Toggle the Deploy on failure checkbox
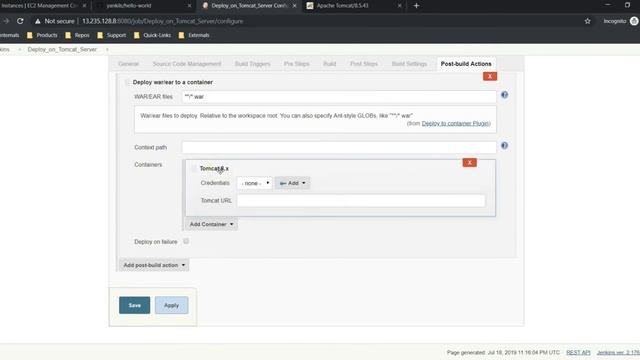The height and width of the screenshot is (360, 640). click(x=186, y=241)
